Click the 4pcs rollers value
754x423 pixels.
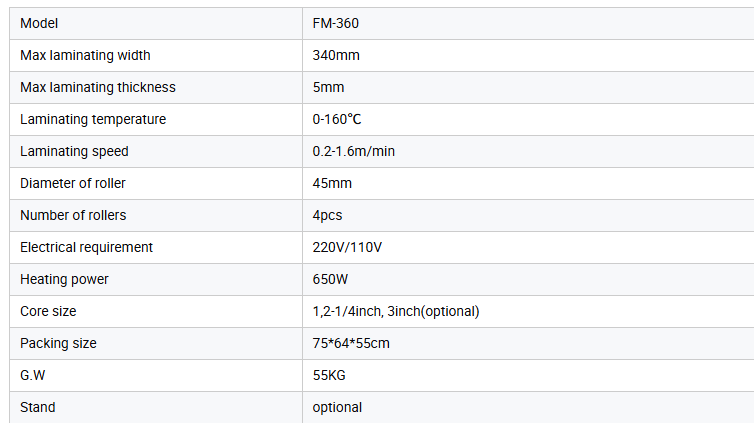327,215
